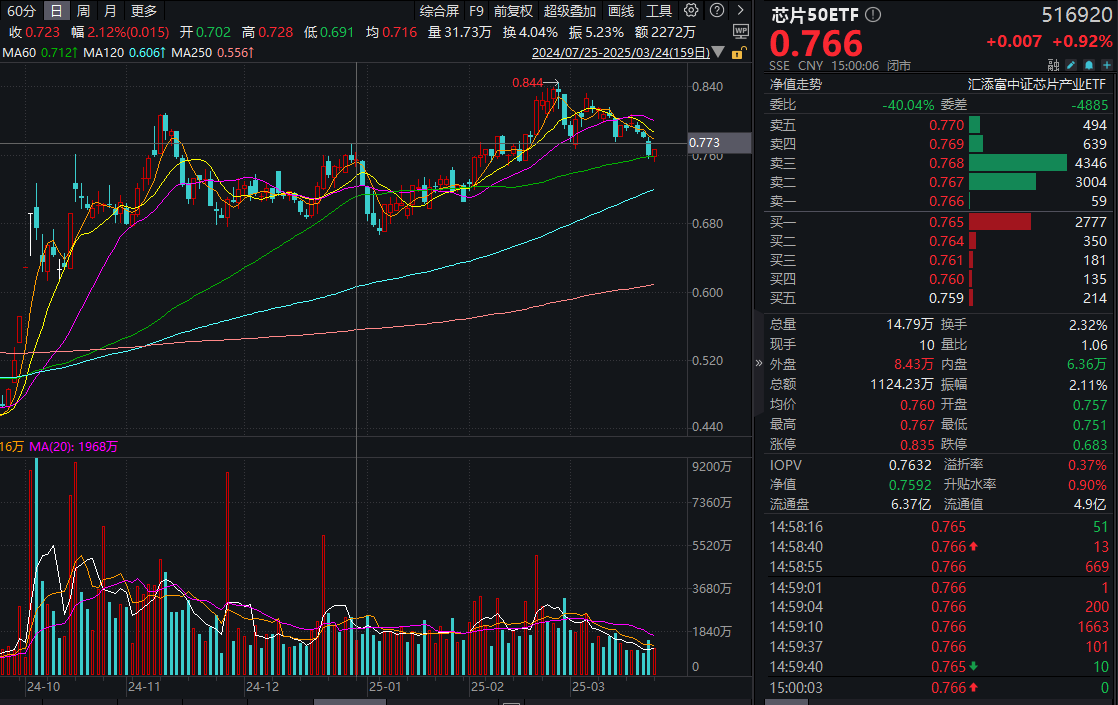This screenshot has height=705, width=1118.
Task: Open the 工具 tools menu
Action: point(662,10)
